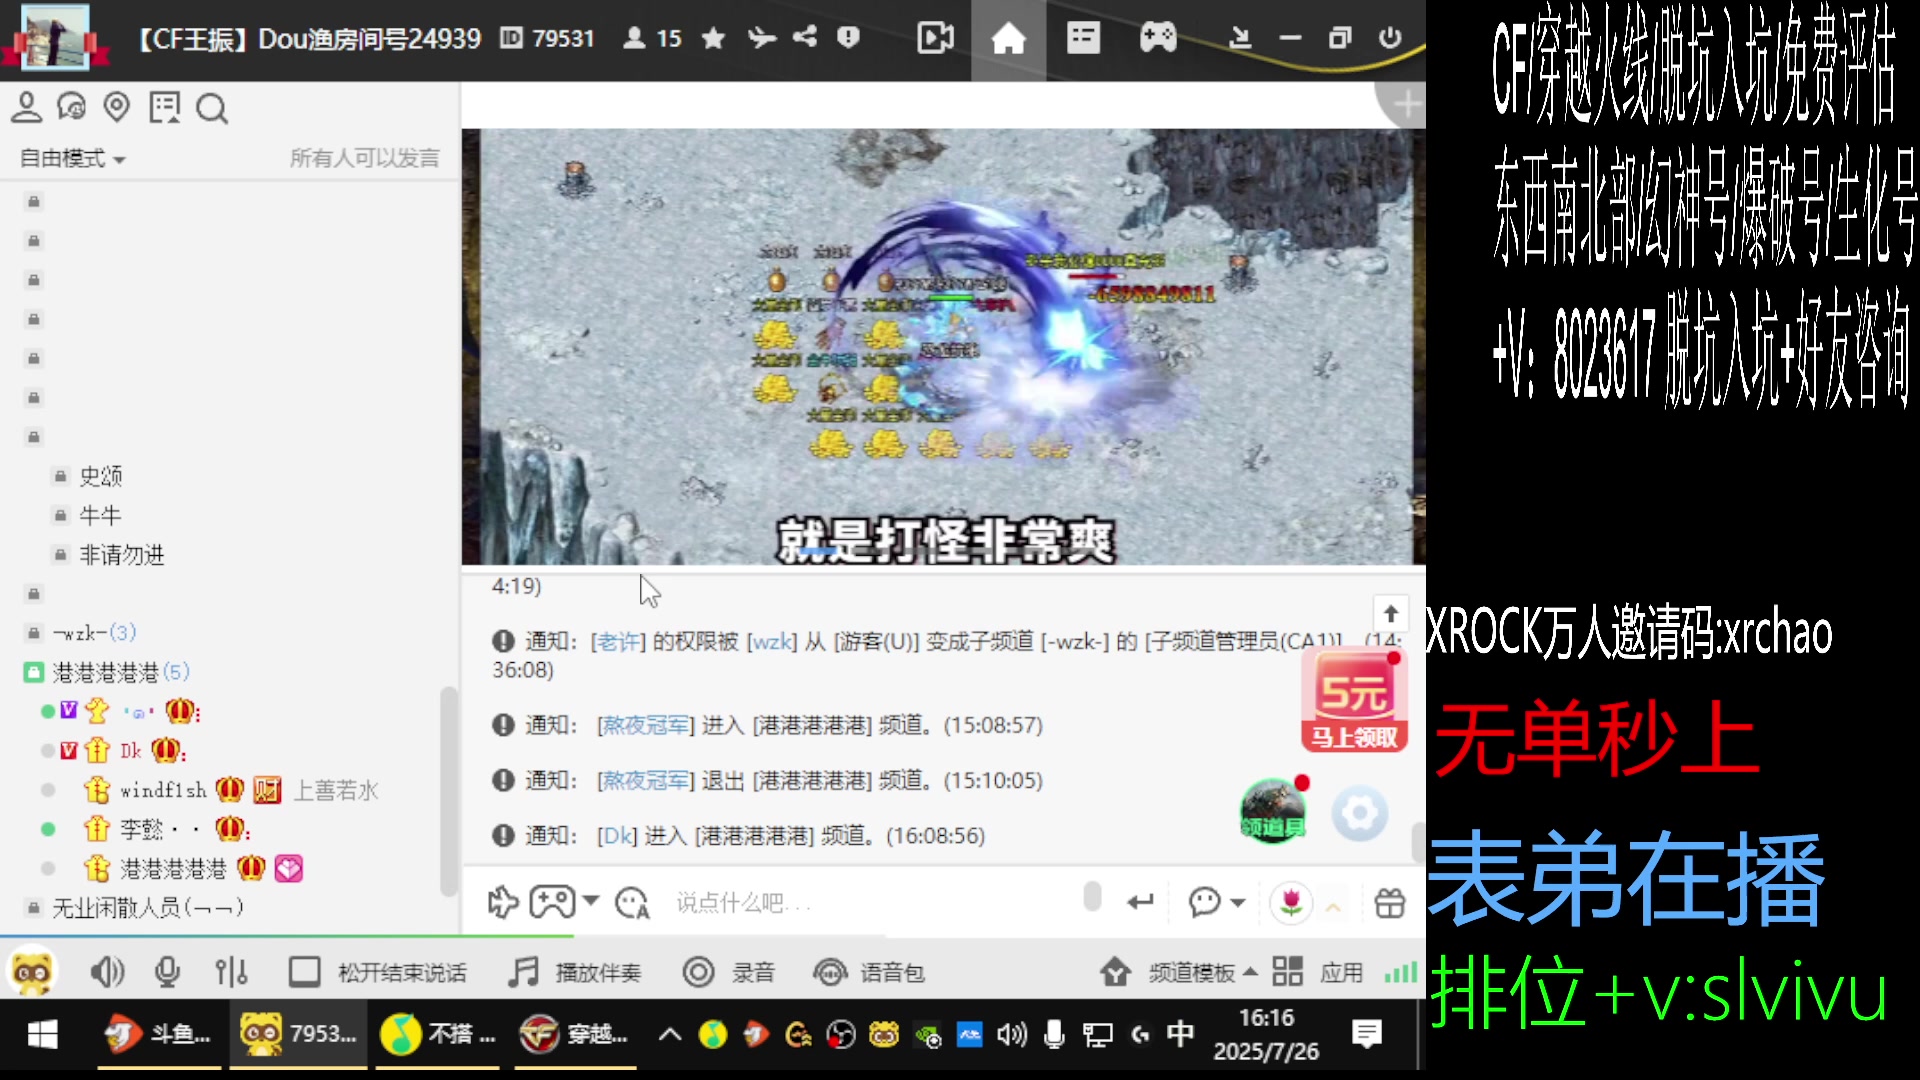This screenshot has width=1920, height=1080.
Task: Open taskbar notification center
Action: point(1366,1034)
